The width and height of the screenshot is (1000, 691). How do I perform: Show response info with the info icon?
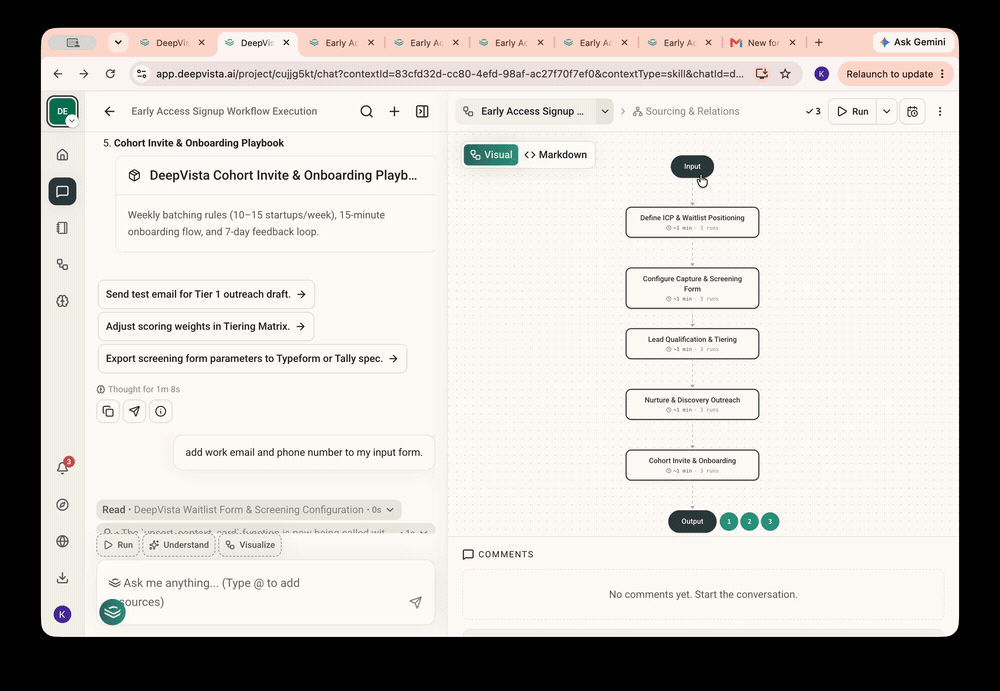pyautogui.click(x=161, y=412)
